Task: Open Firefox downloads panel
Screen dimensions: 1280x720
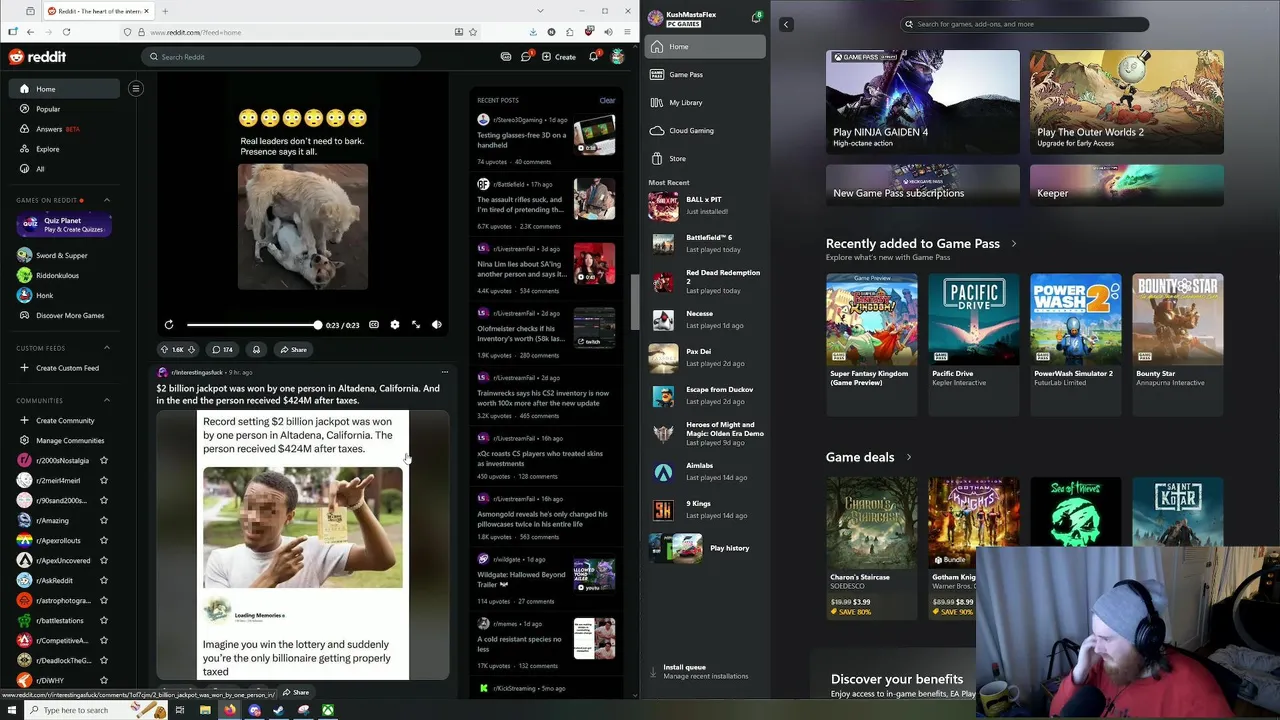Action: coord(533,32)
